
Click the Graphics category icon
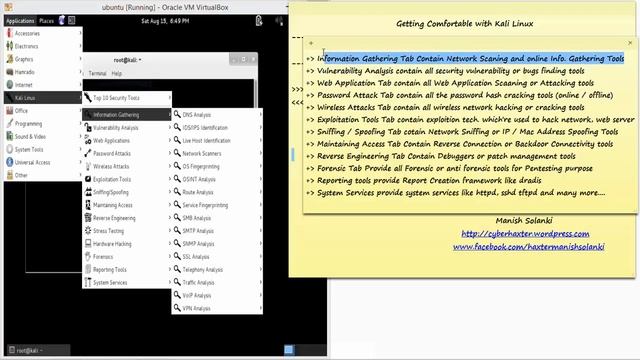coord(10,59)
